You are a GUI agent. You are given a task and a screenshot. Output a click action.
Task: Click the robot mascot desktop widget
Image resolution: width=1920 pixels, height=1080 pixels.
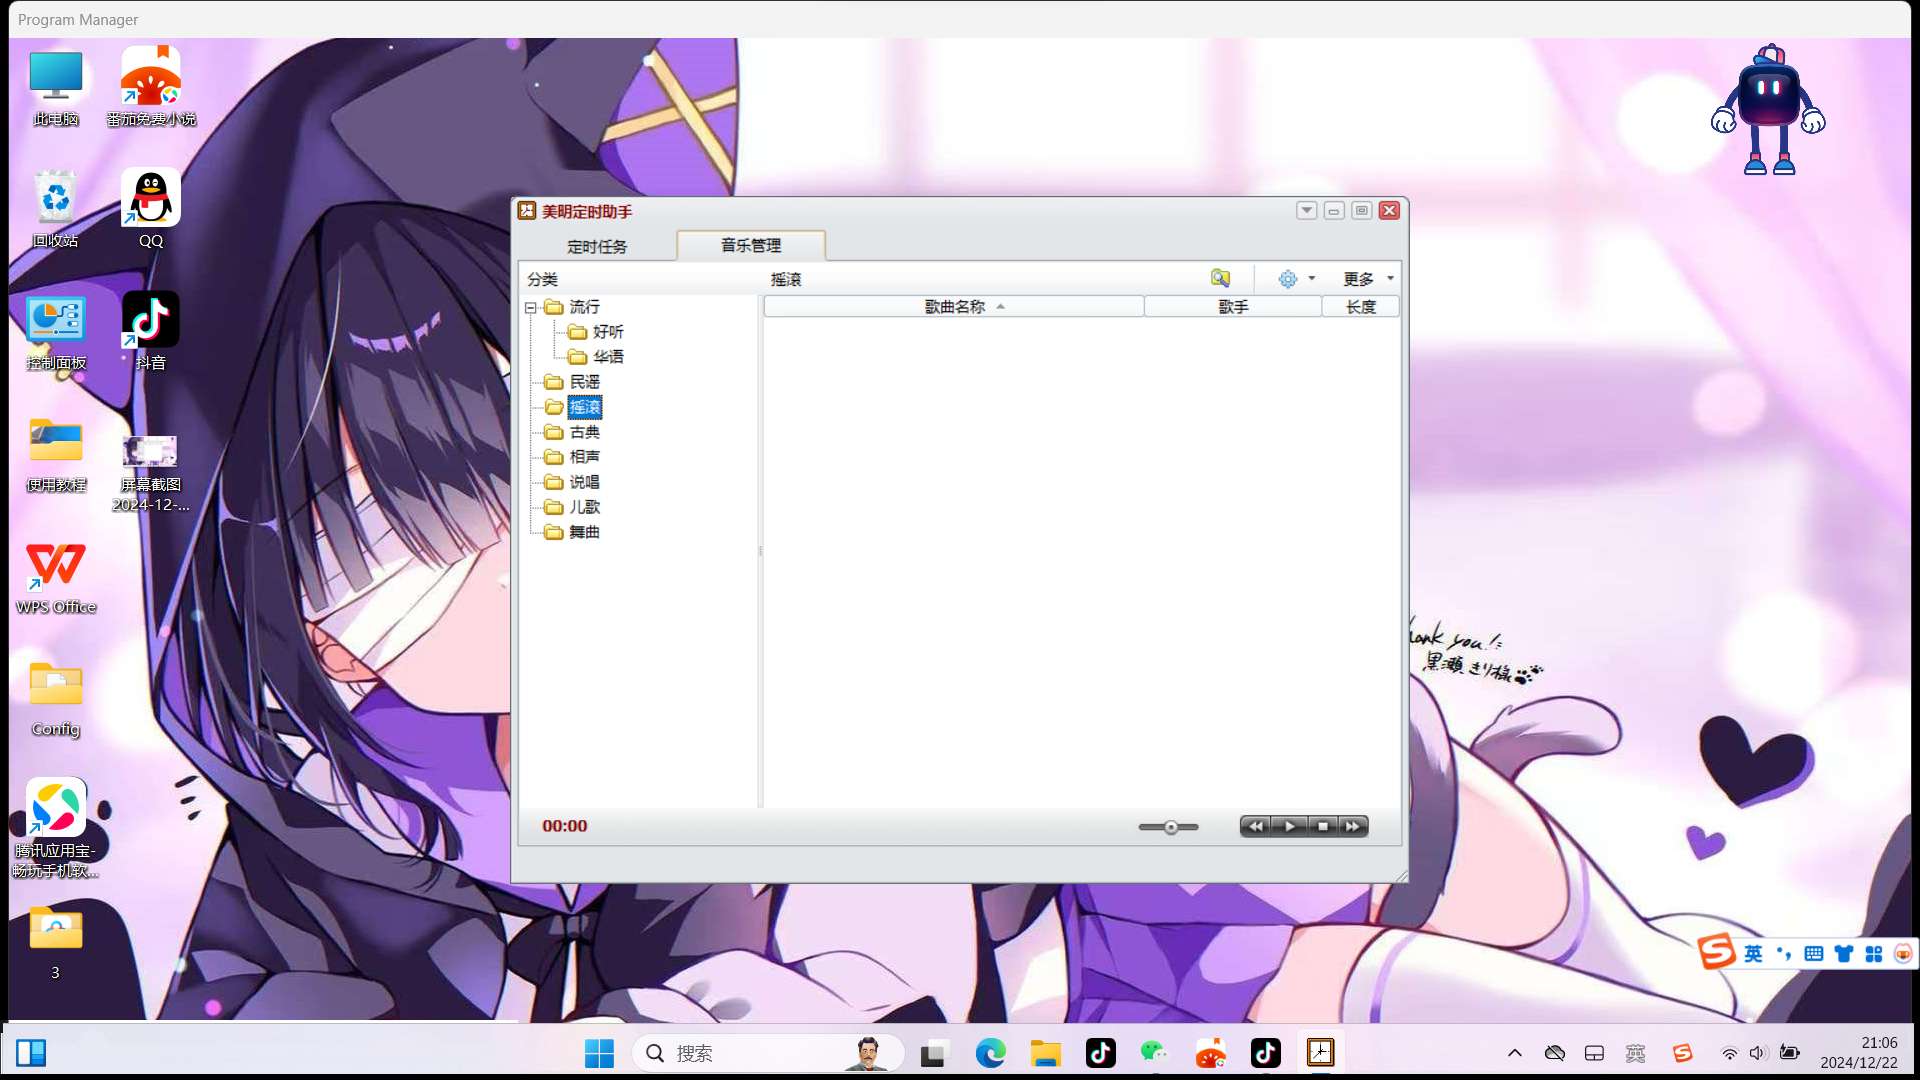coord(1768,110)
